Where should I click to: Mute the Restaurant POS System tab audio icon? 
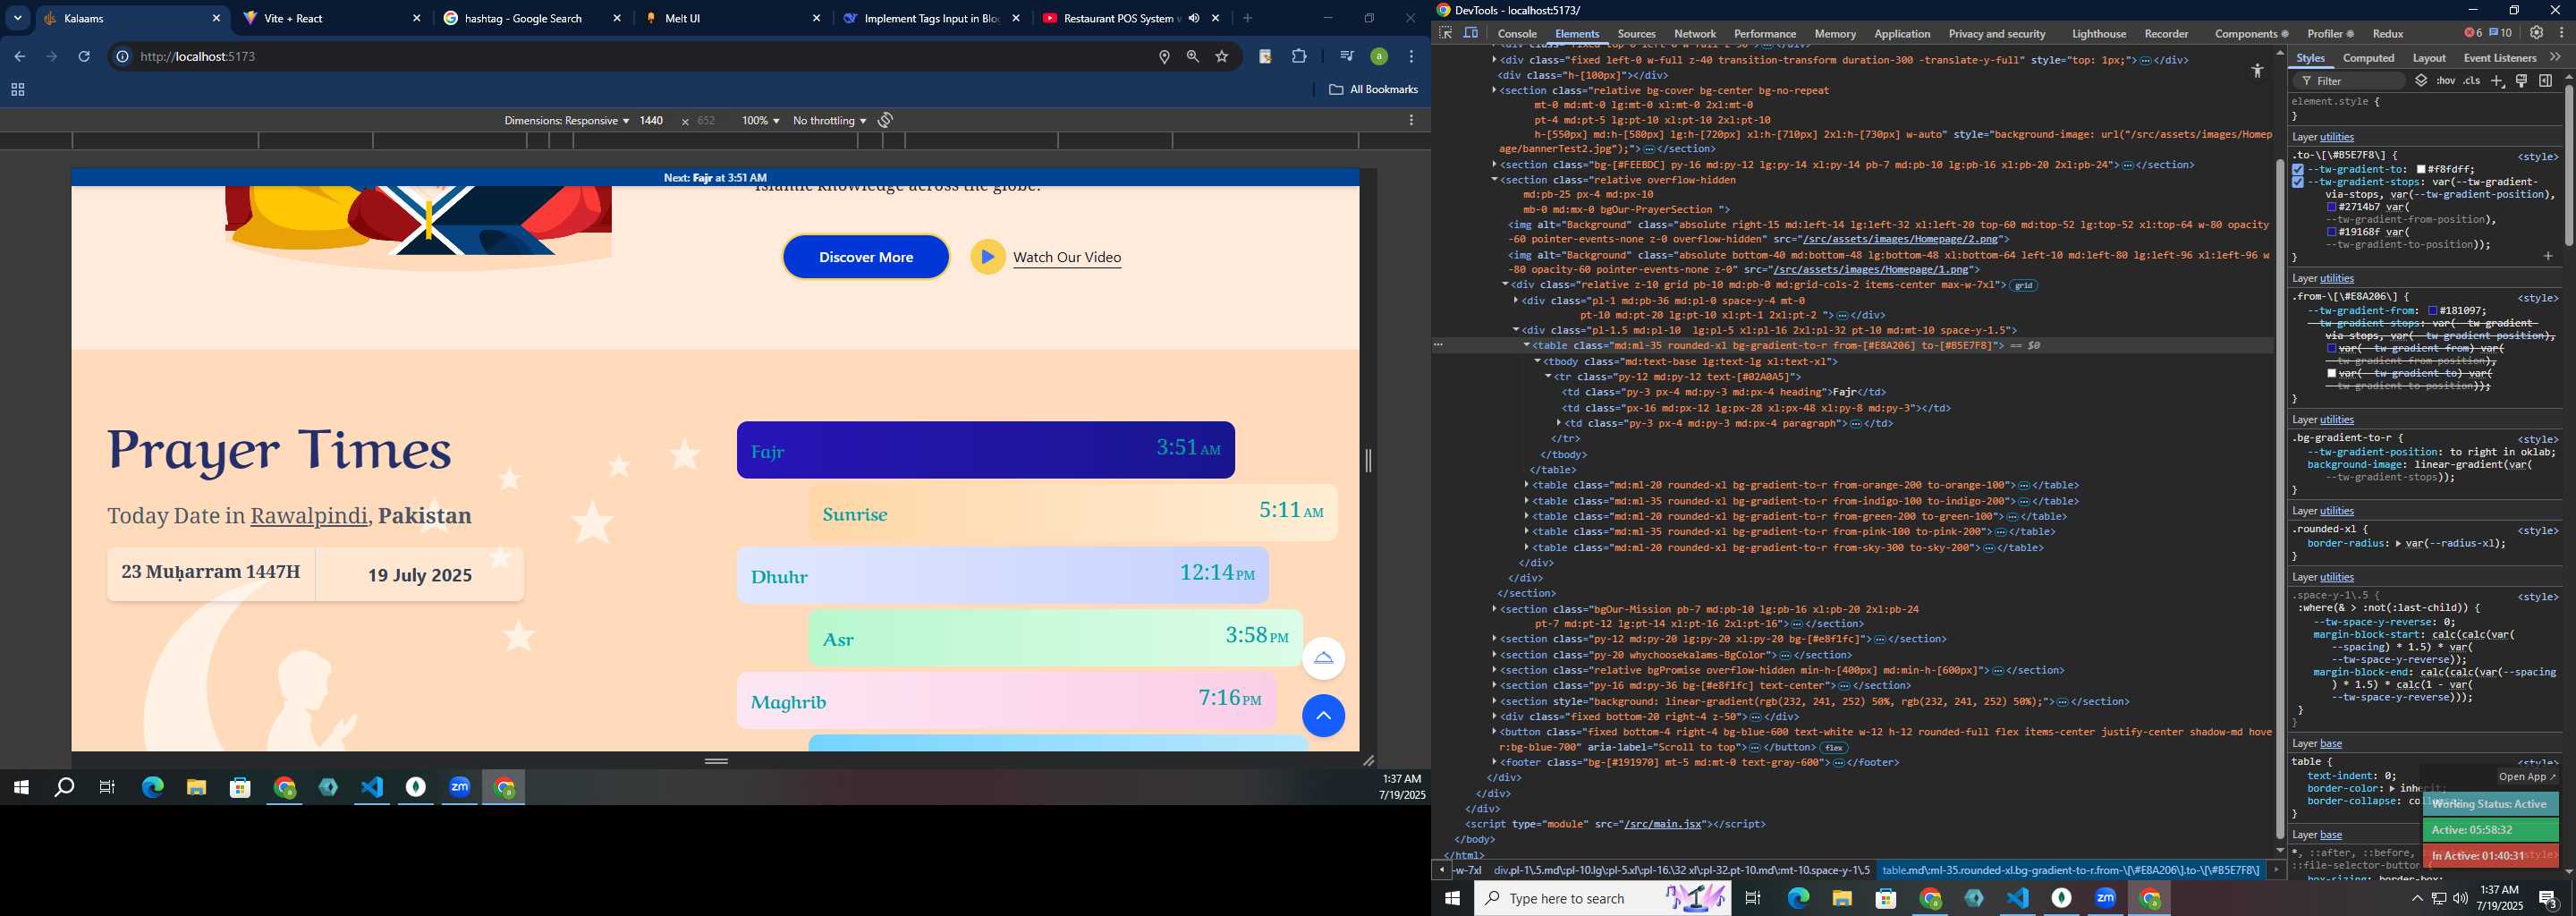click(1194, 18)
